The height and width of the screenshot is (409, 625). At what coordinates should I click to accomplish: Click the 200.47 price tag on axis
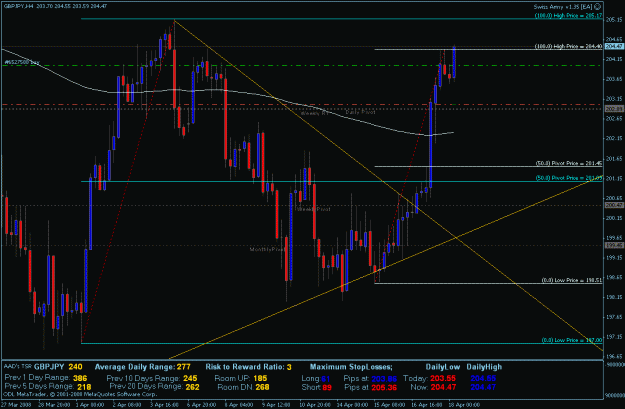(614, 205)
